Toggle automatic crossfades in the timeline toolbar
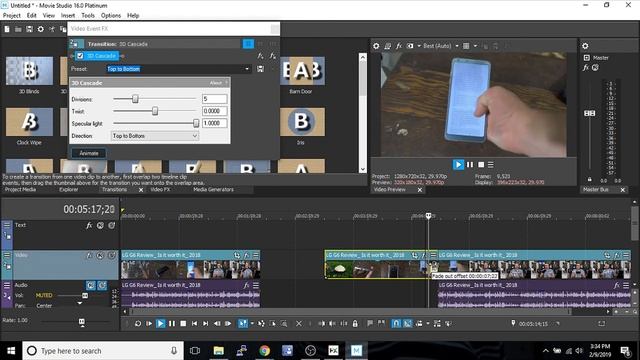Screen dimensions: 640x360 pyautogui.click(x=407, y=324)
